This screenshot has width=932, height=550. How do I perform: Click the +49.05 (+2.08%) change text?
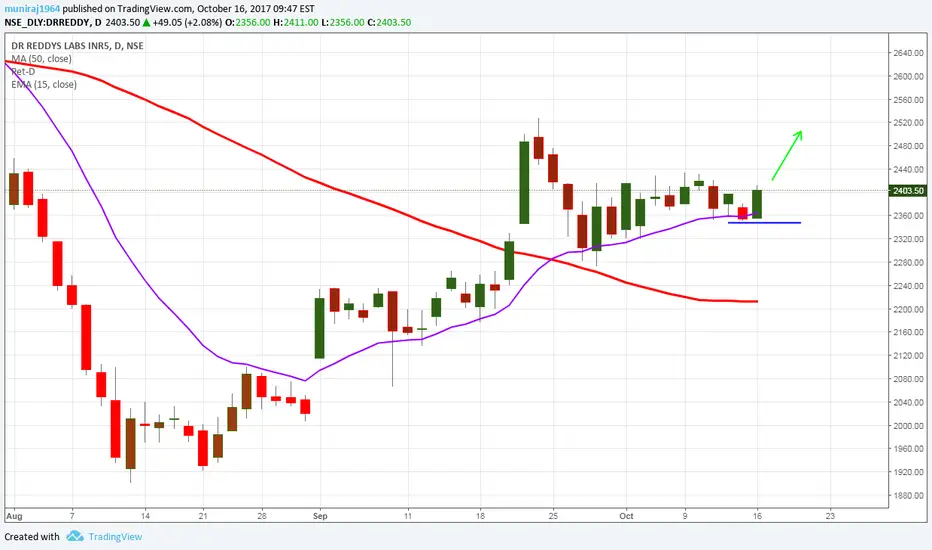pyautogui.click(x=186, y=23)
